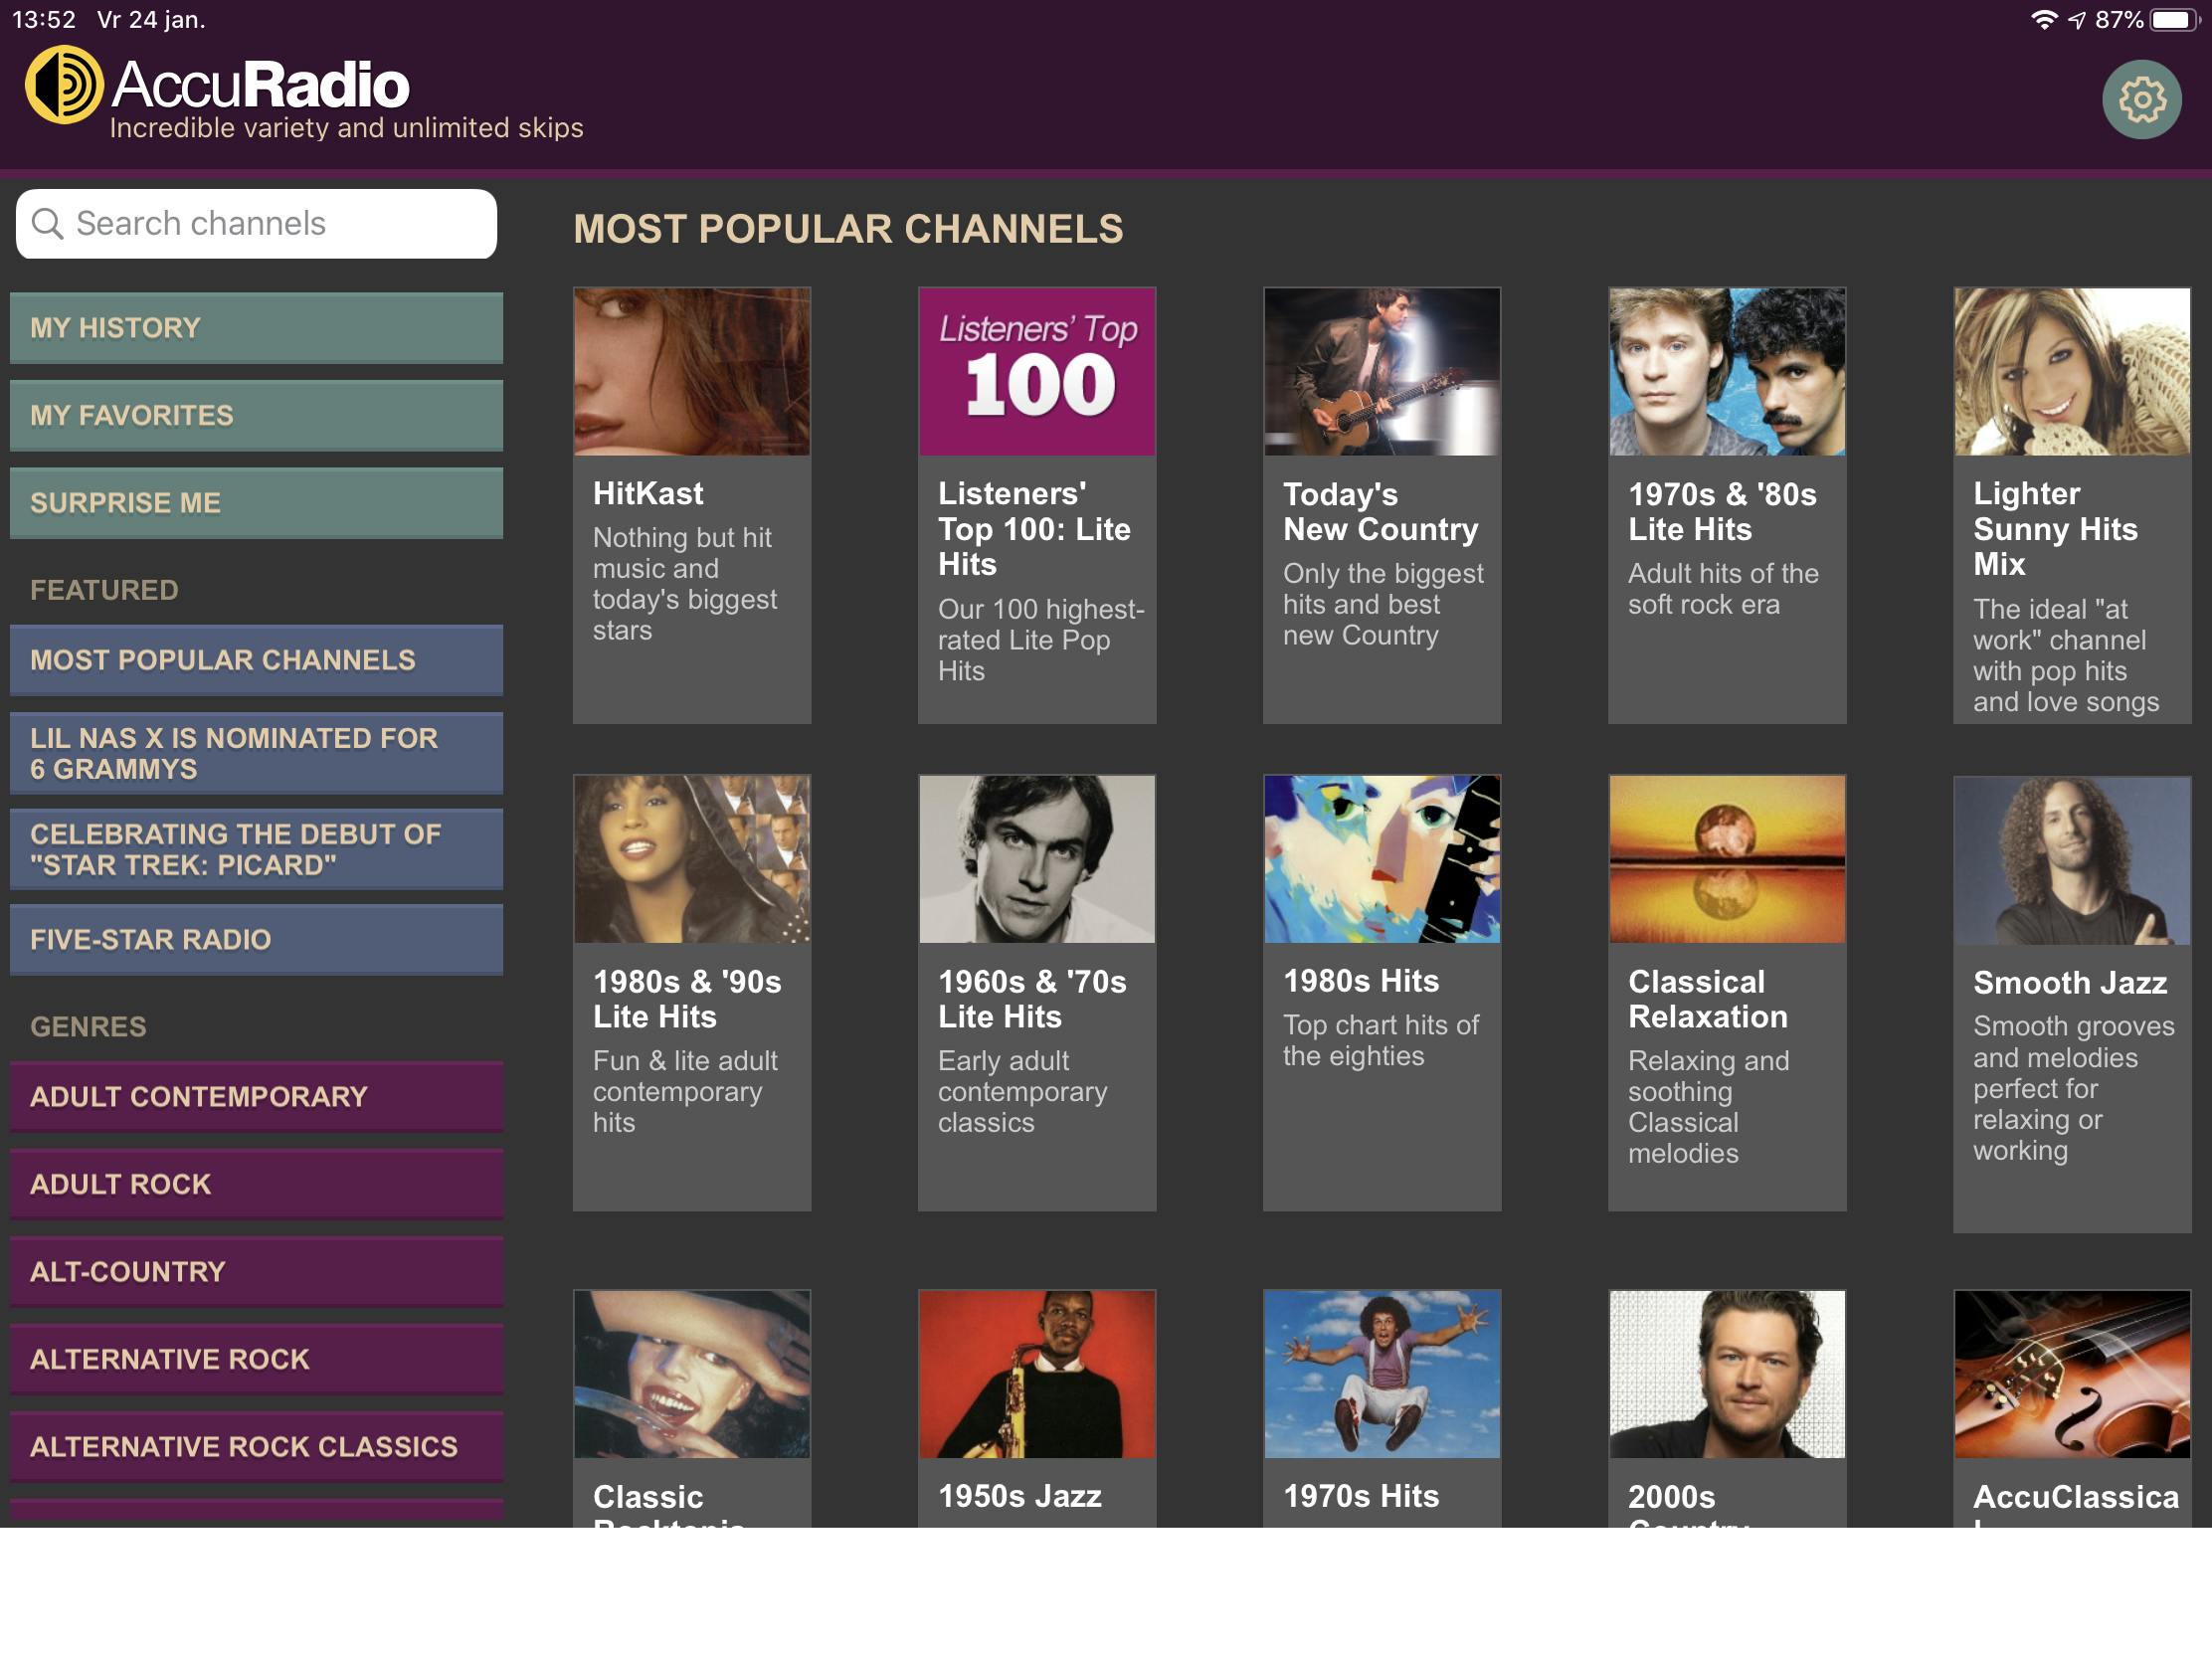The height and width of the screenshot is (1659, 2212).
Task: Open My History
Action: click(256, 327)
